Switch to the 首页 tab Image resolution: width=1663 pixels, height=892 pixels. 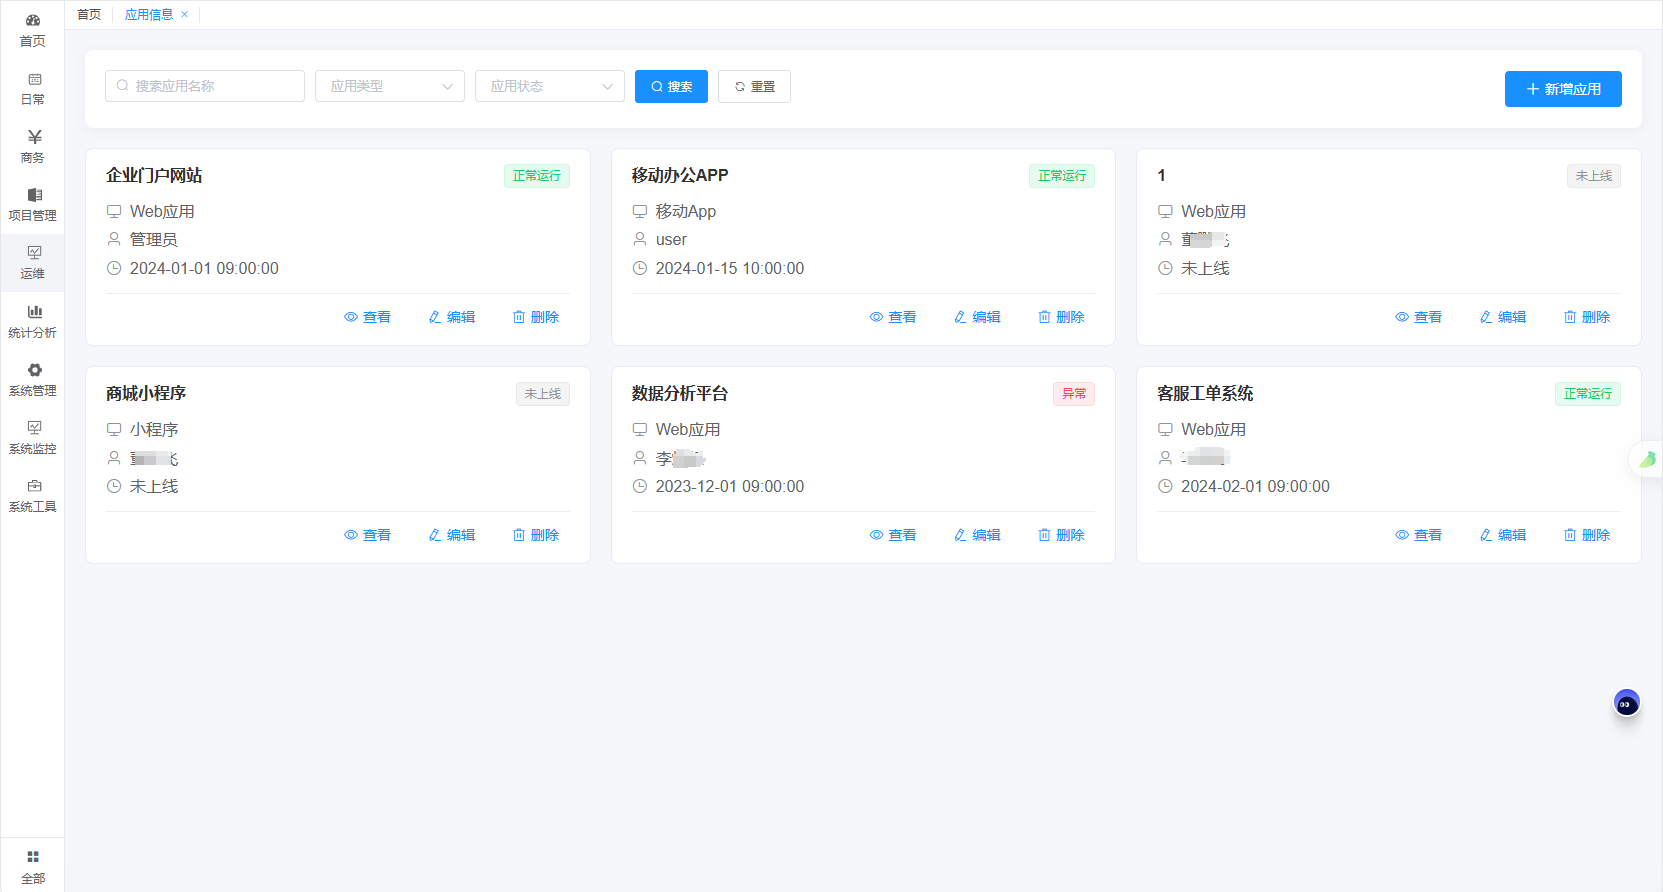89,15
